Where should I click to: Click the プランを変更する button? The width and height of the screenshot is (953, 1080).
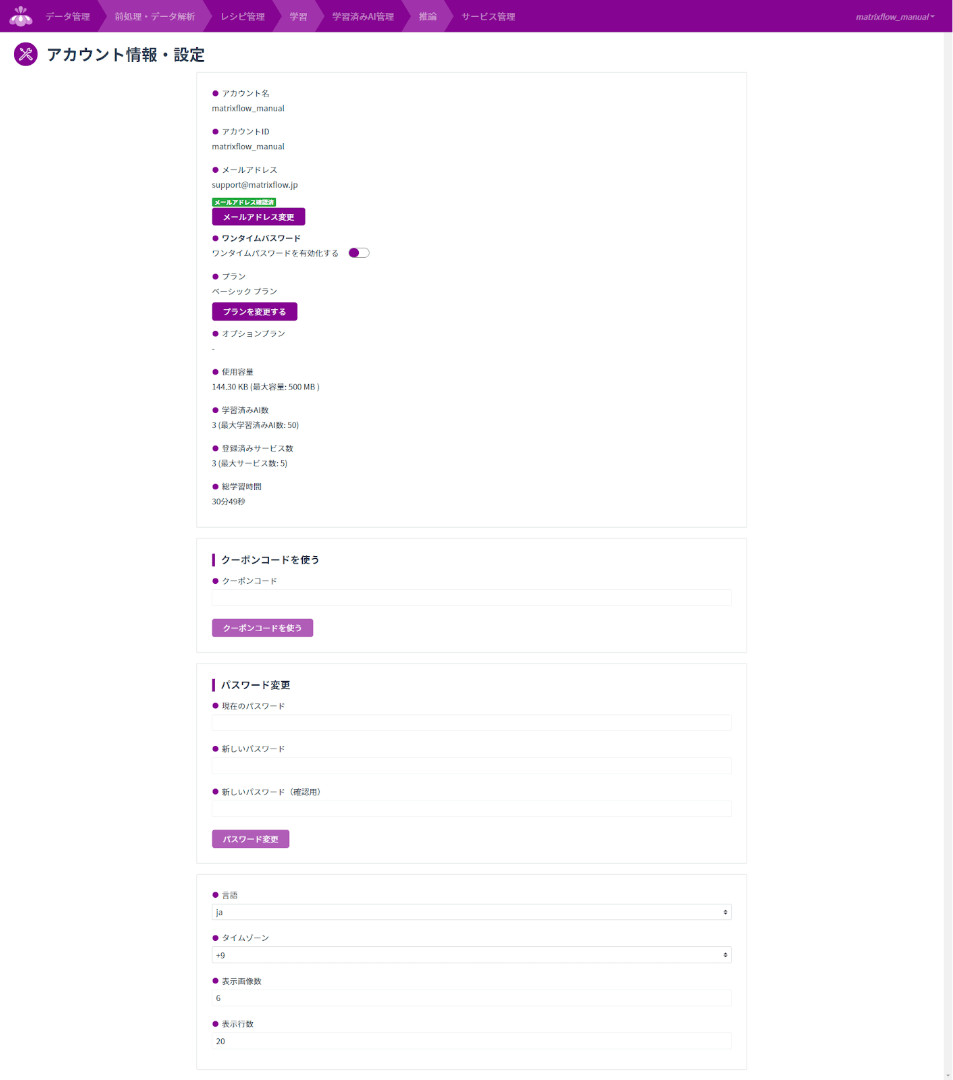[254, 311]
